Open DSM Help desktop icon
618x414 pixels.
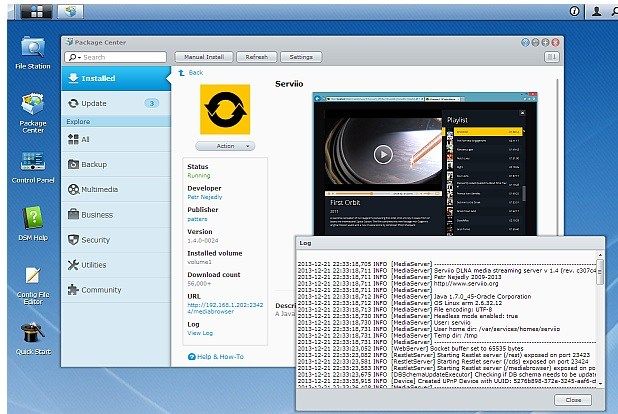click(x=33, y=223)
